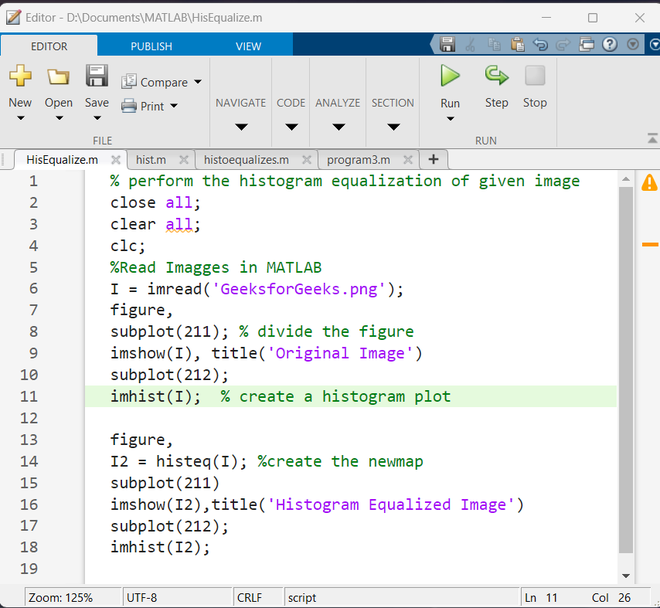Viewport: 660px width, 608px height.
Task: Run the script with the green arrow
Action: pyautogui.click(x=450, y=76)
